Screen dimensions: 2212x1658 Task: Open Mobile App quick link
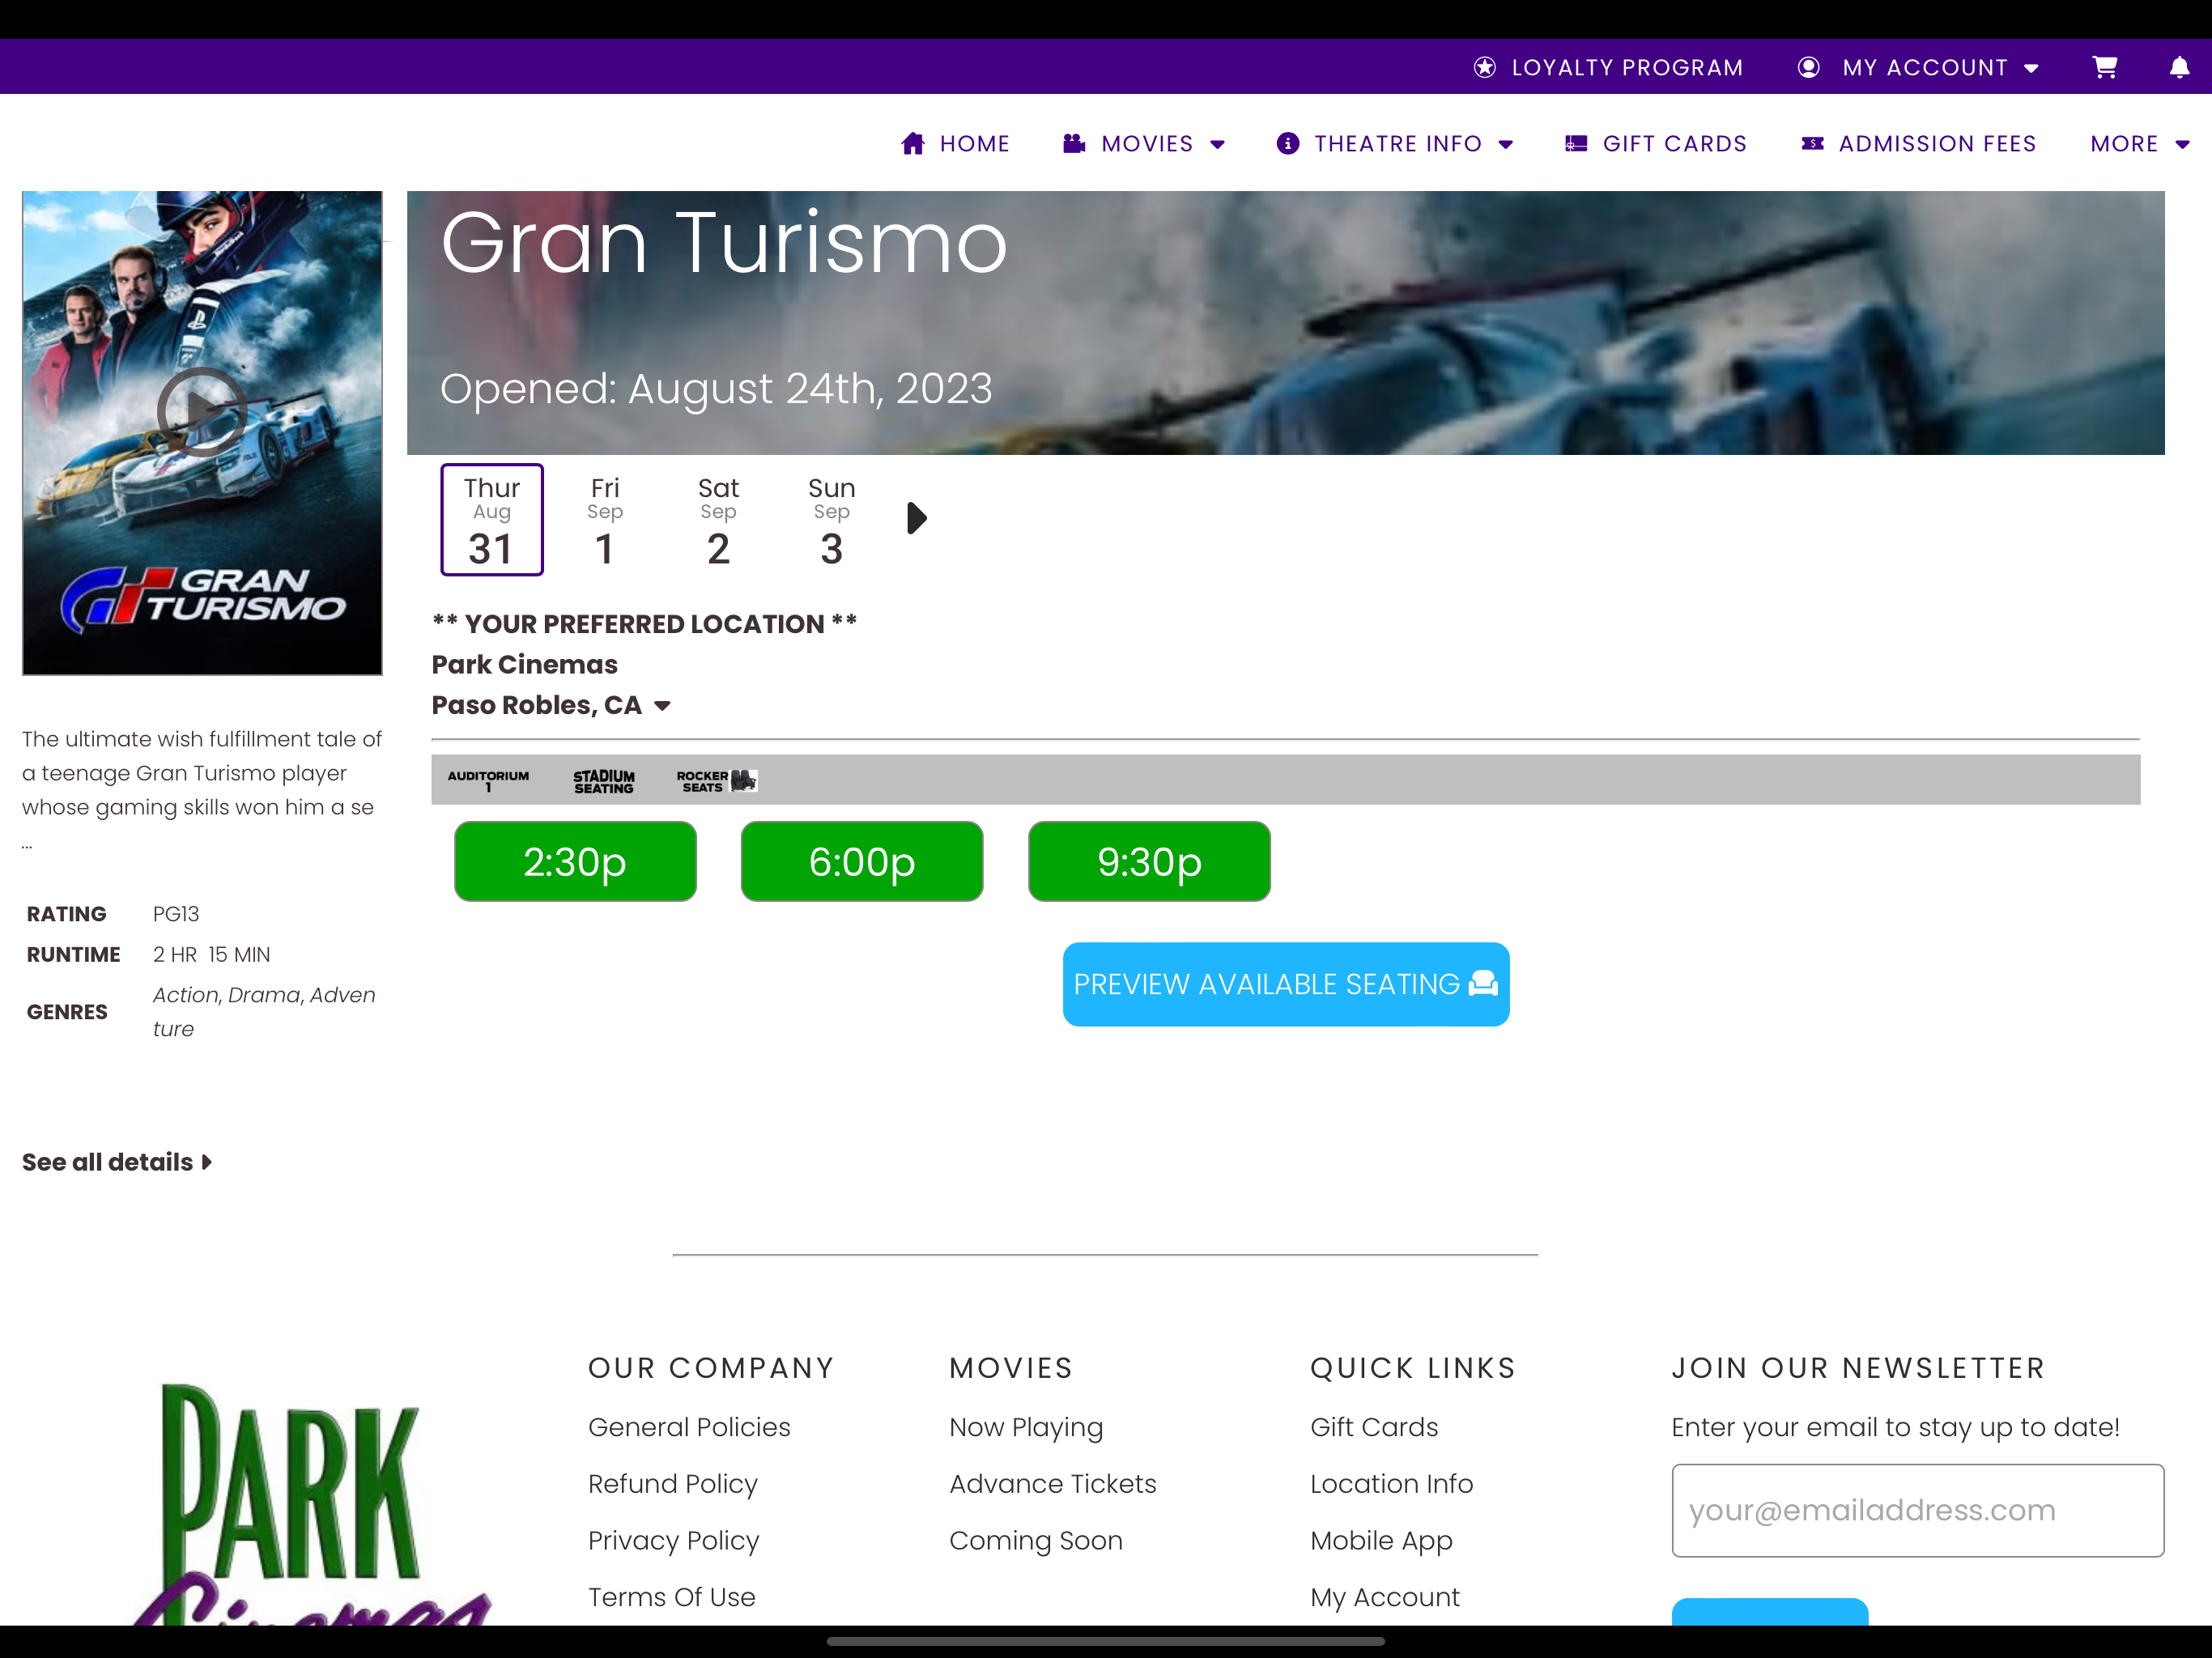click(x=1381, y=1540)
